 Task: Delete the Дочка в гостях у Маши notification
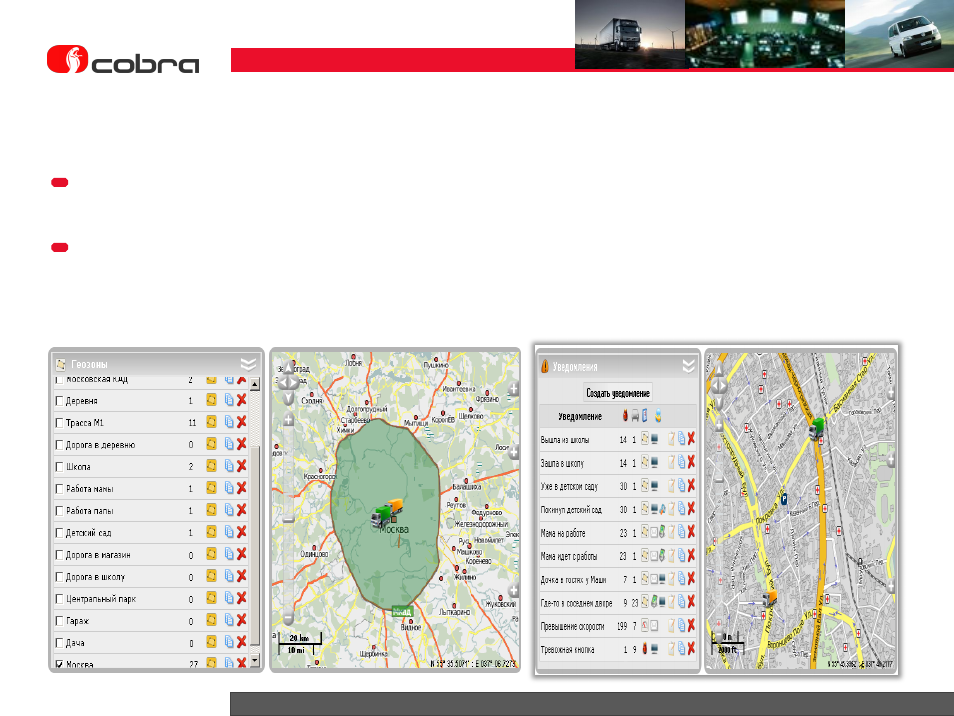point(691,579)
